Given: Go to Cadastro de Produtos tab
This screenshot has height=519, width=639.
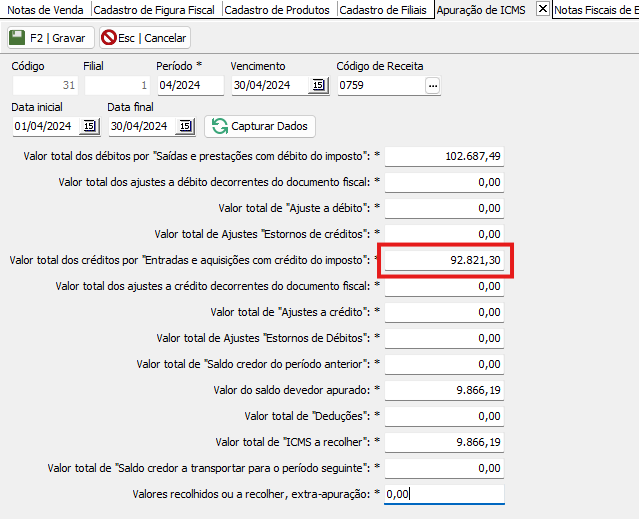Looking at the screenshot, I should coord(277,9).
